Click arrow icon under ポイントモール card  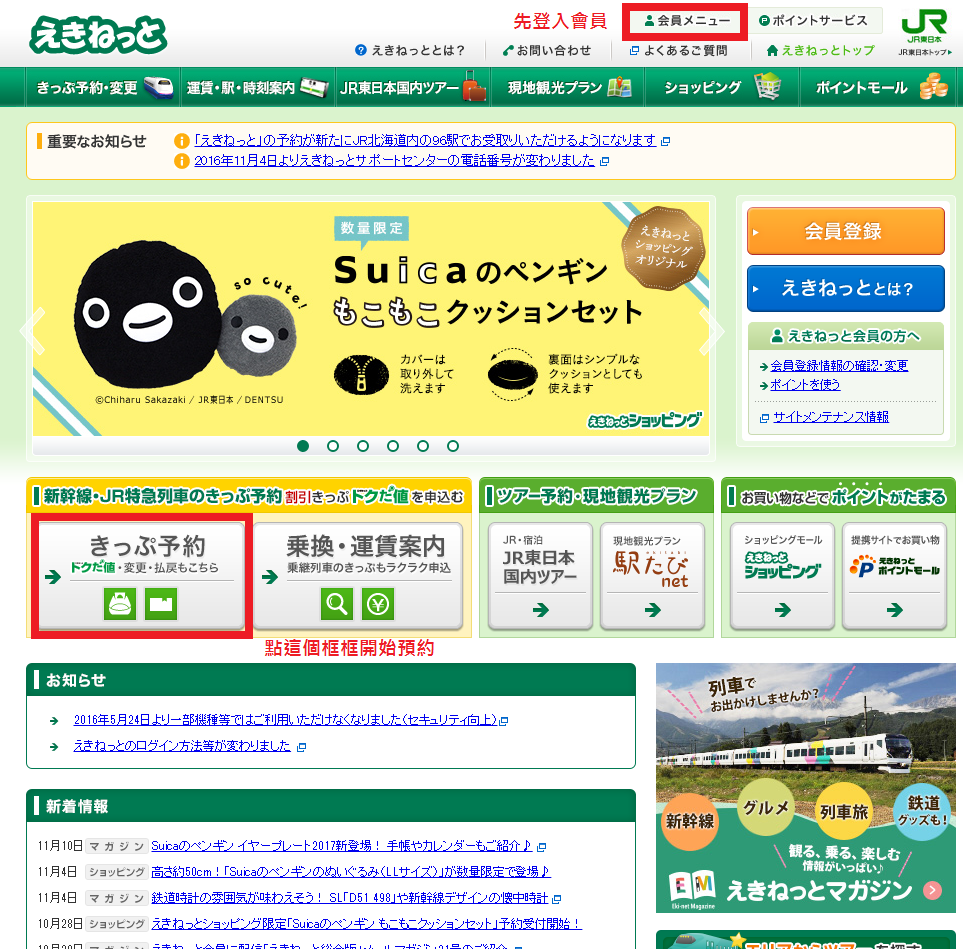895,610
